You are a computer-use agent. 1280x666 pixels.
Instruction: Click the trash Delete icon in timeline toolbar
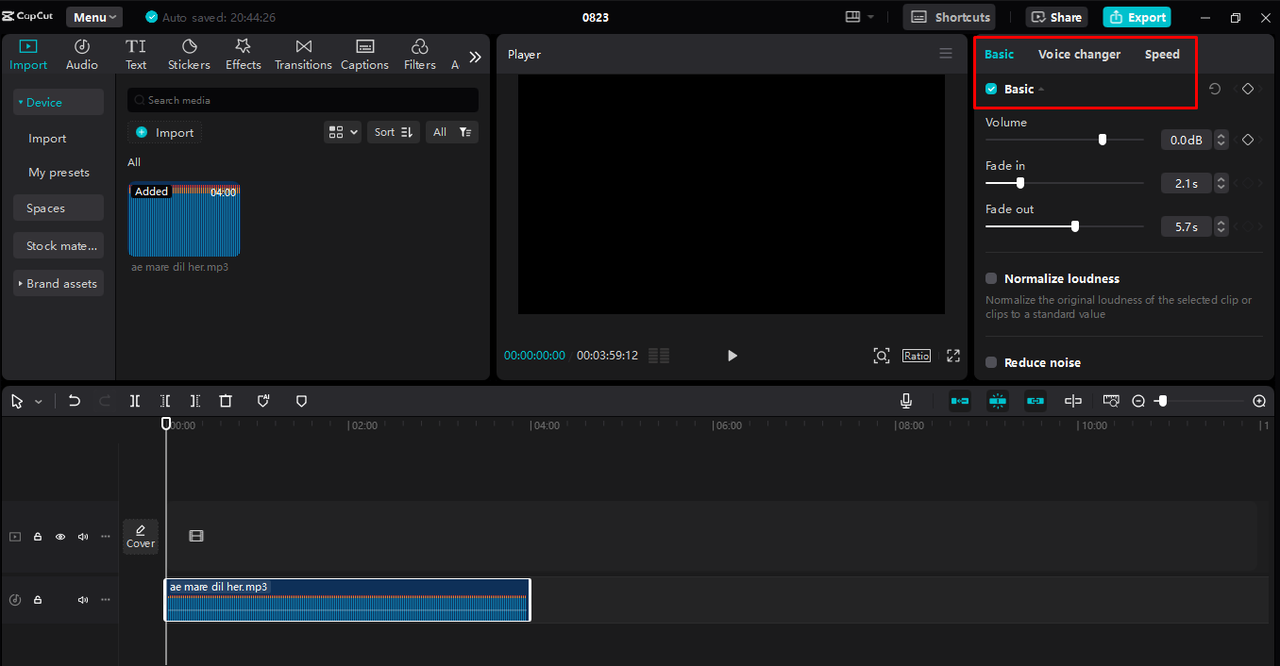pyautogui.click(x=226, y=401)
